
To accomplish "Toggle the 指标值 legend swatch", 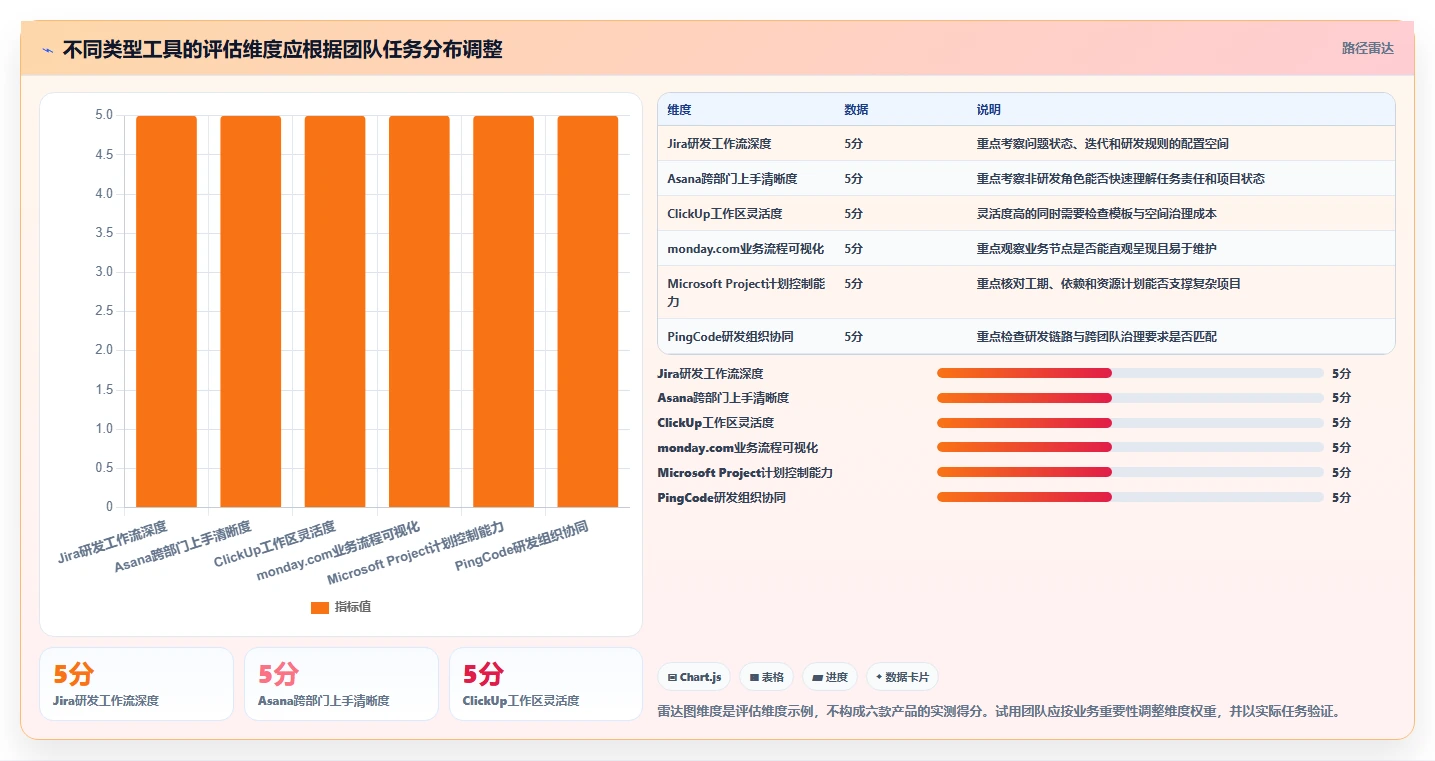I will pos(320,607).
